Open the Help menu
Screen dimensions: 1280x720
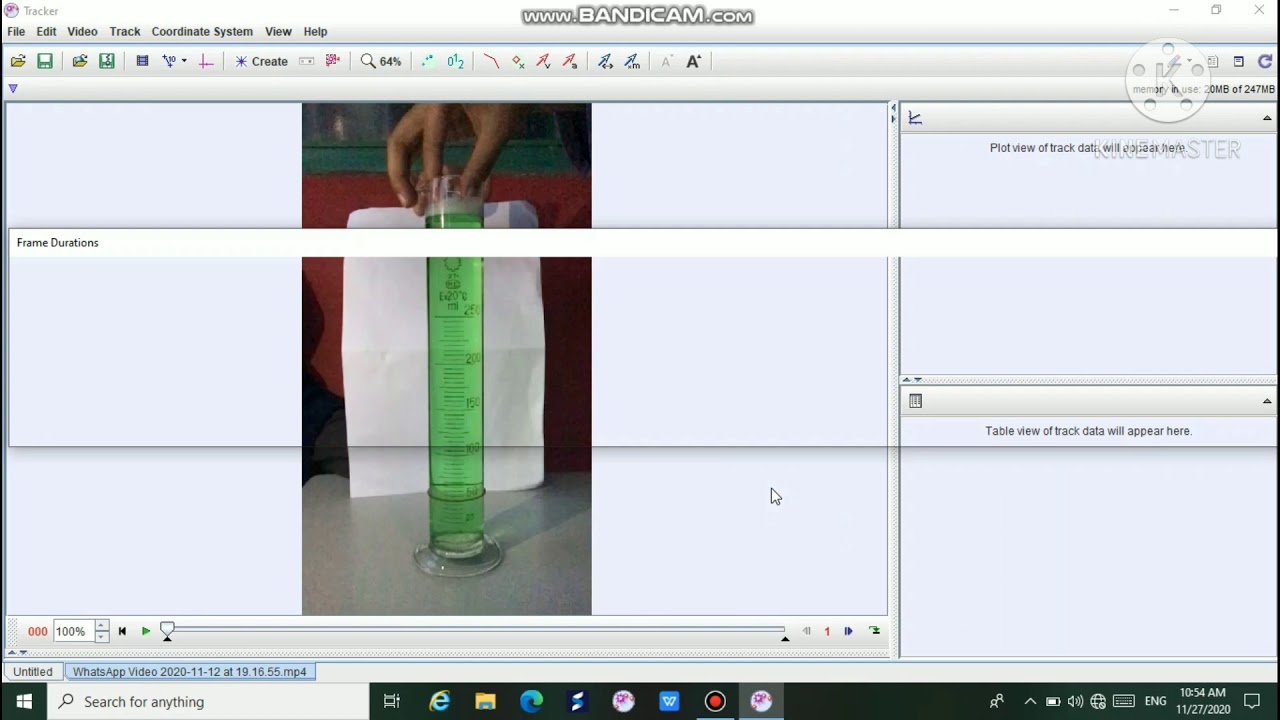pyautogui.click(x=315, y=31)
